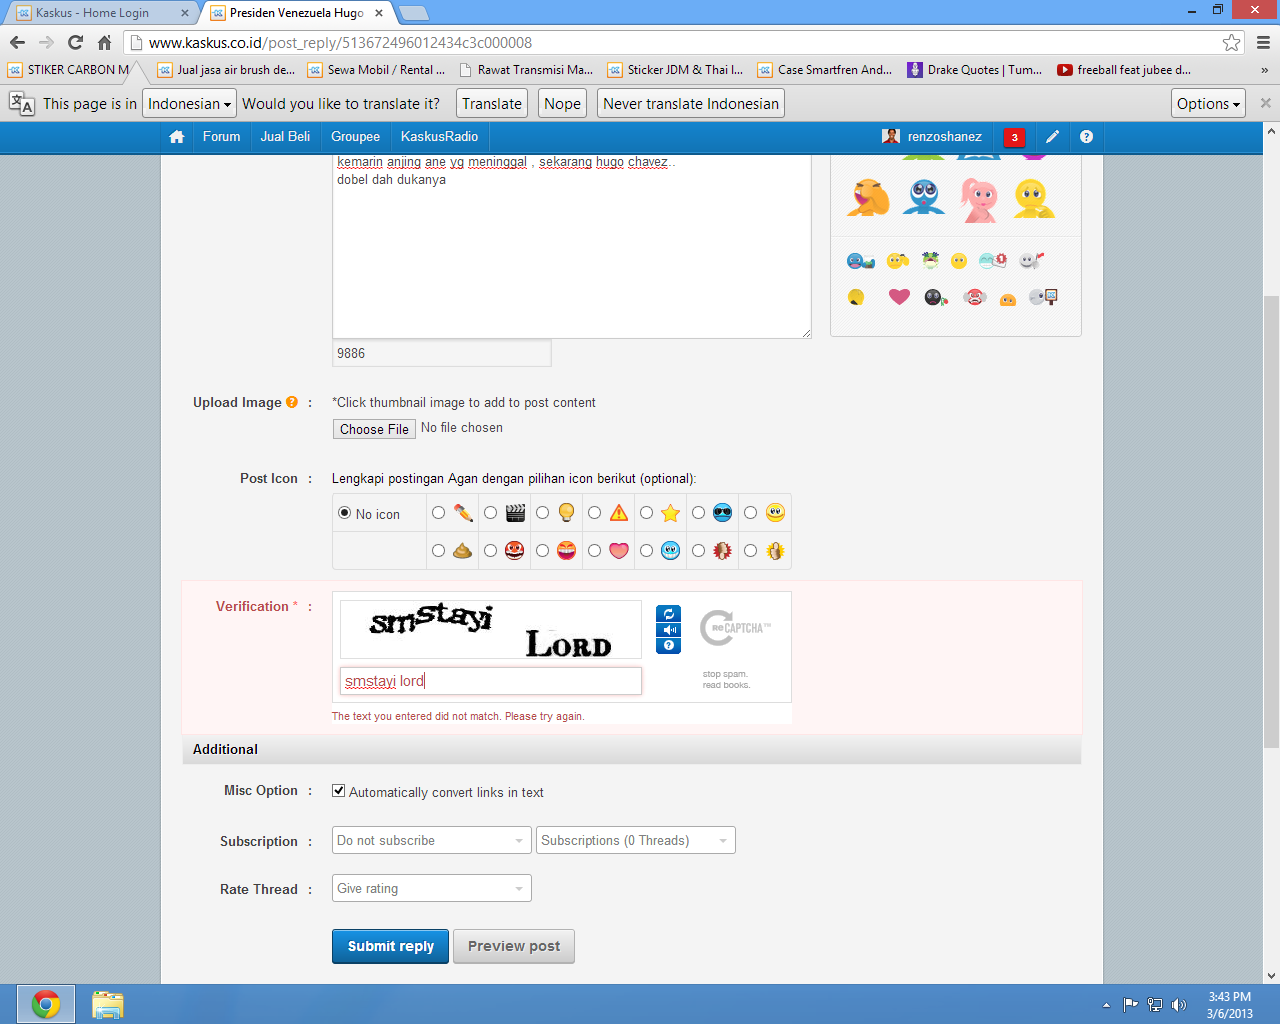Select the heart post icon option
Image resolution: width=1280 pixels, height=1024 pixels.
[594, 551]
